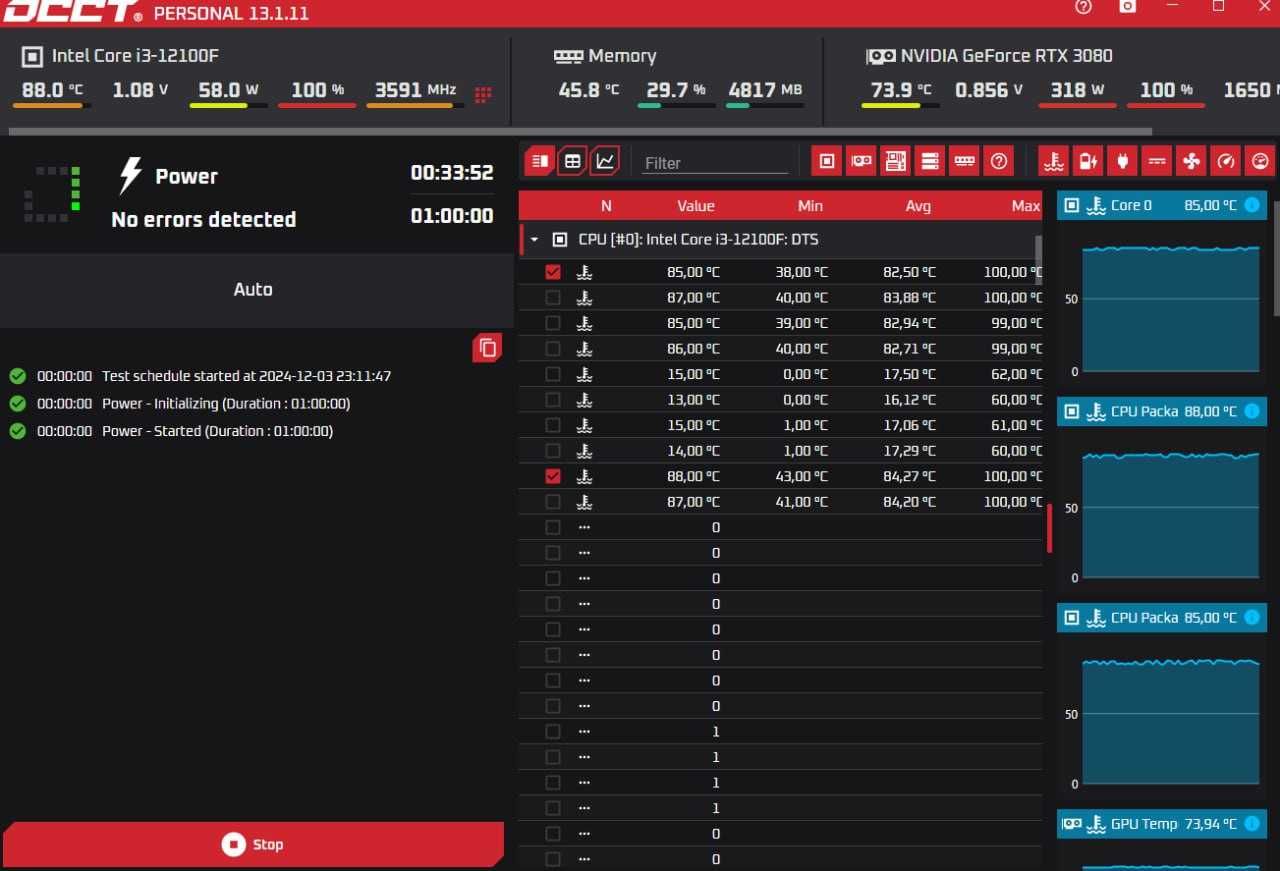Show clock frequency sensors only
Image resolution: width=1280 pixels, height=871 pixels.
[1260, 161]
